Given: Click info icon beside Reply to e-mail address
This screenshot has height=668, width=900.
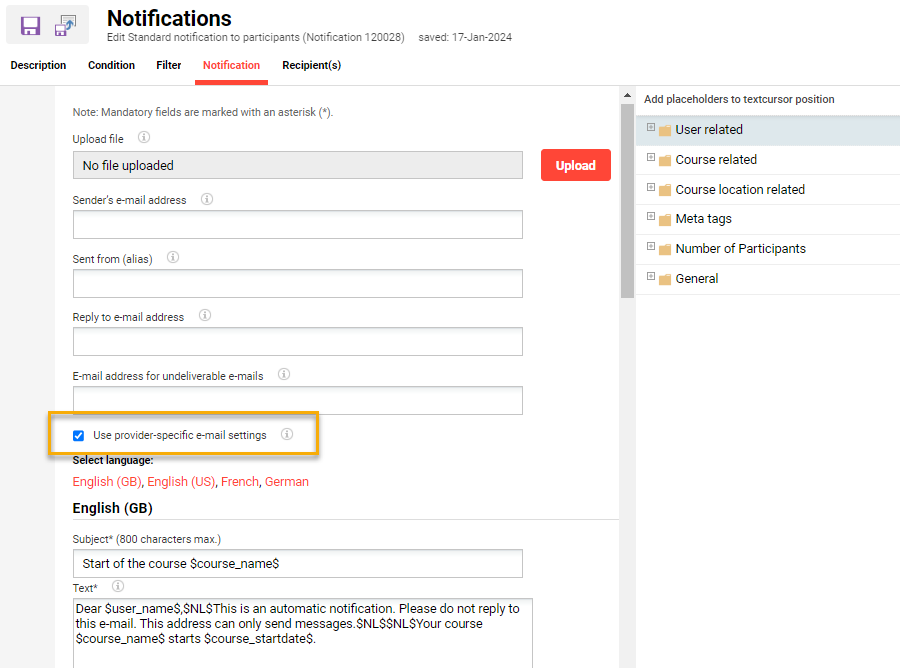Looking at the screenshot, I should (x=205, y=316).
